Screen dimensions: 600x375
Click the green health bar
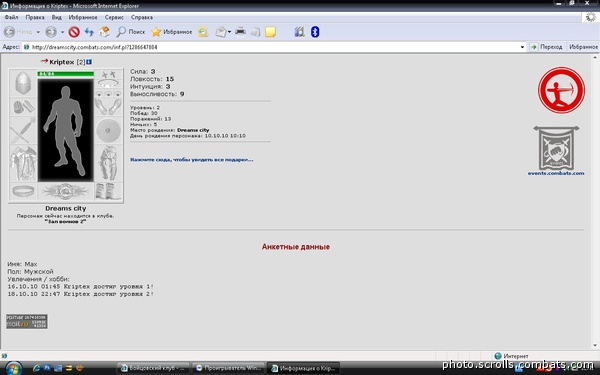(65, 74)
